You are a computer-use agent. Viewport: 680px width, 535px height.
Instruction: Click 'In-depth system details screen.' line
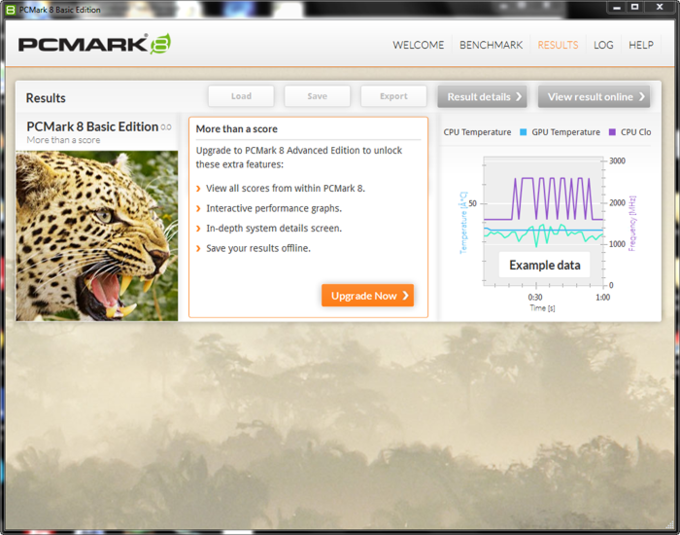pos(274,228)
